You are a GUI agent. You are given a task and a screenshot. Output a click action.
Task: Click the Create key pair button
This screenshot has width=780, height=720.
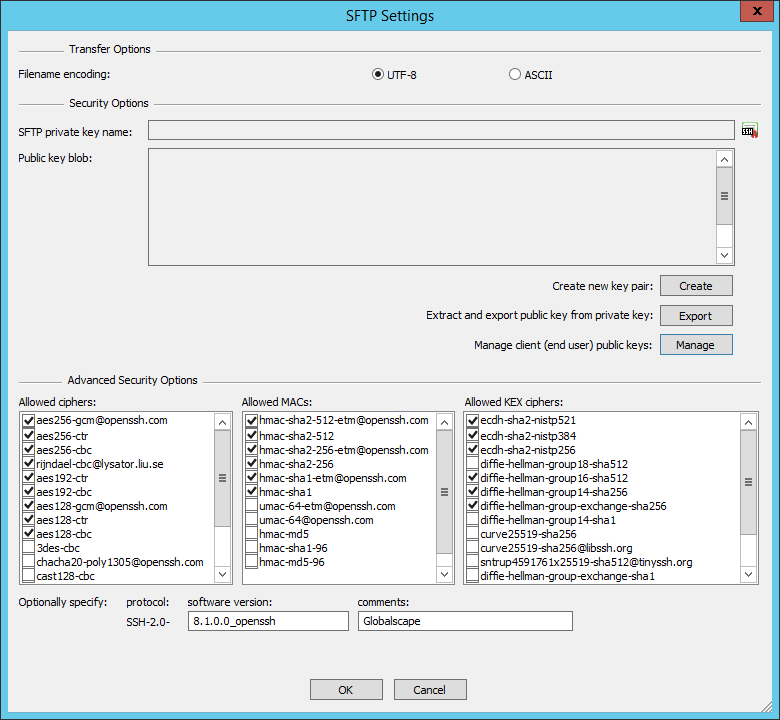[x=696, y=286]
